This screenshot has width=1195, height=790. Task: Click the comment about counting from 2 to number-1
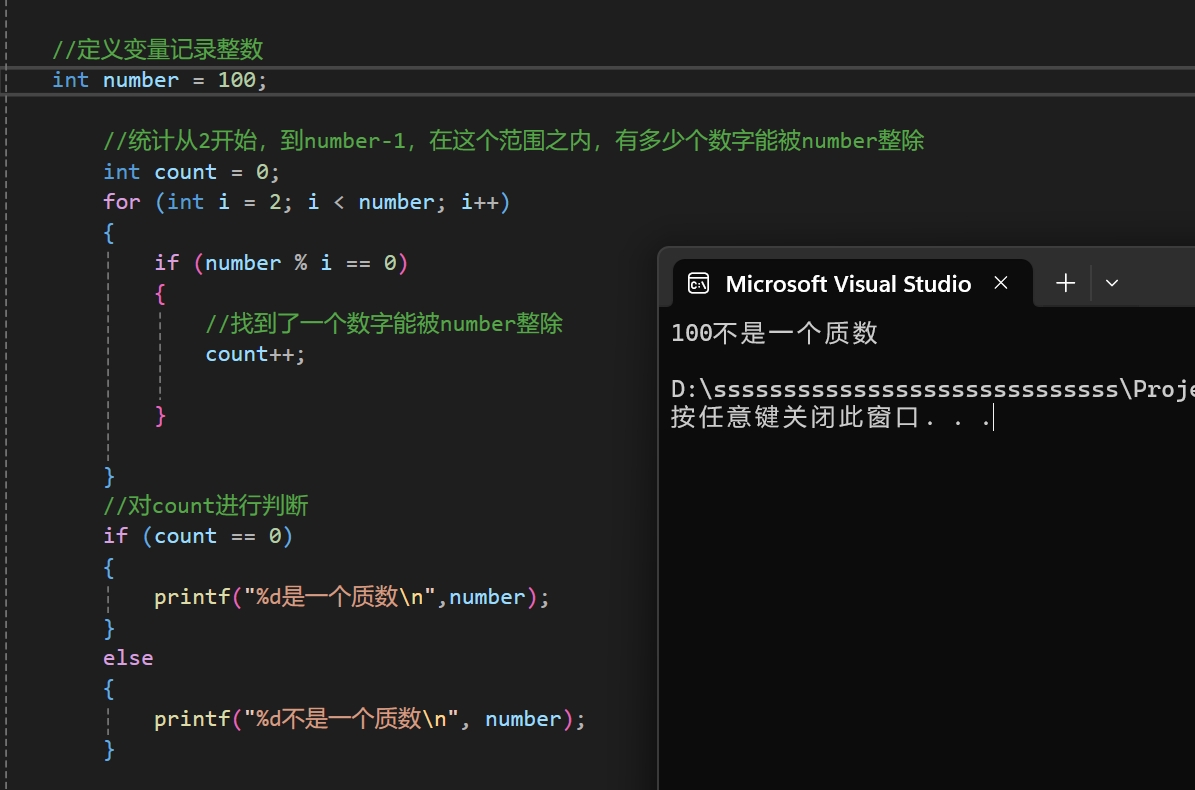[x=514, y=141]
